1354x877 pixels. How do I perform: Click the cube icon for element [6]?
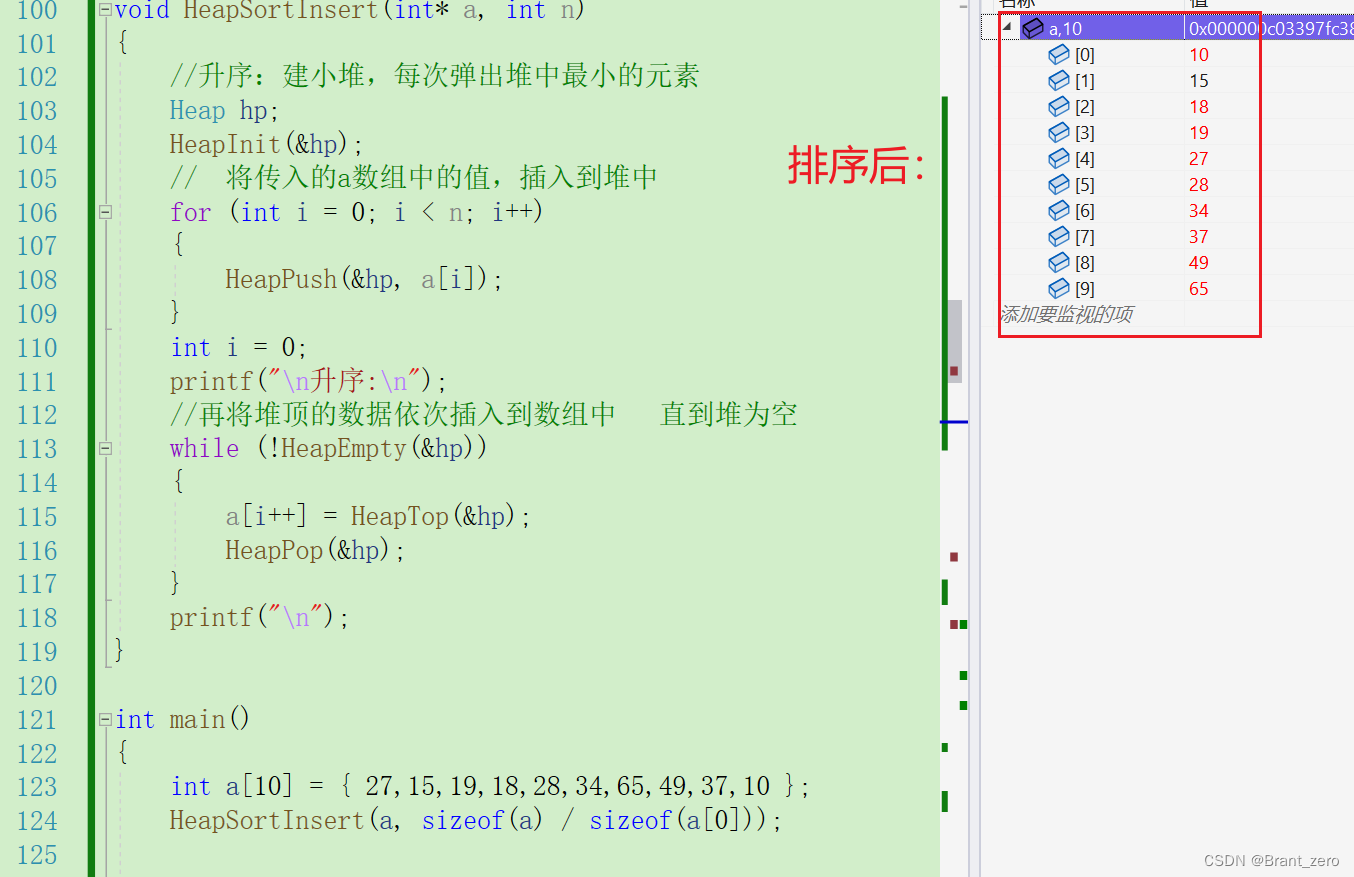click(1059, 211)
